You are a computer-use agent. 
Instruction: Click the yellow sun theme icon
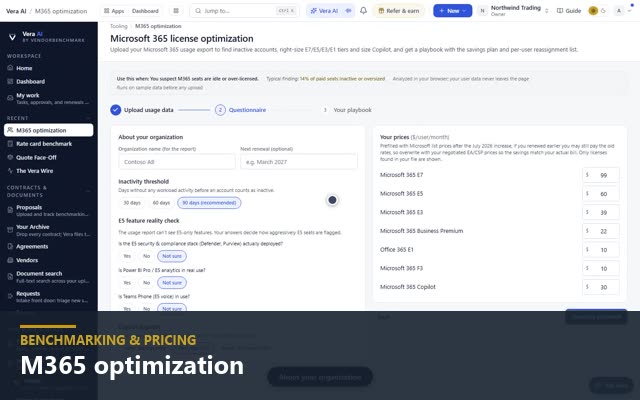pyautogui.click(x=593, y=11)
